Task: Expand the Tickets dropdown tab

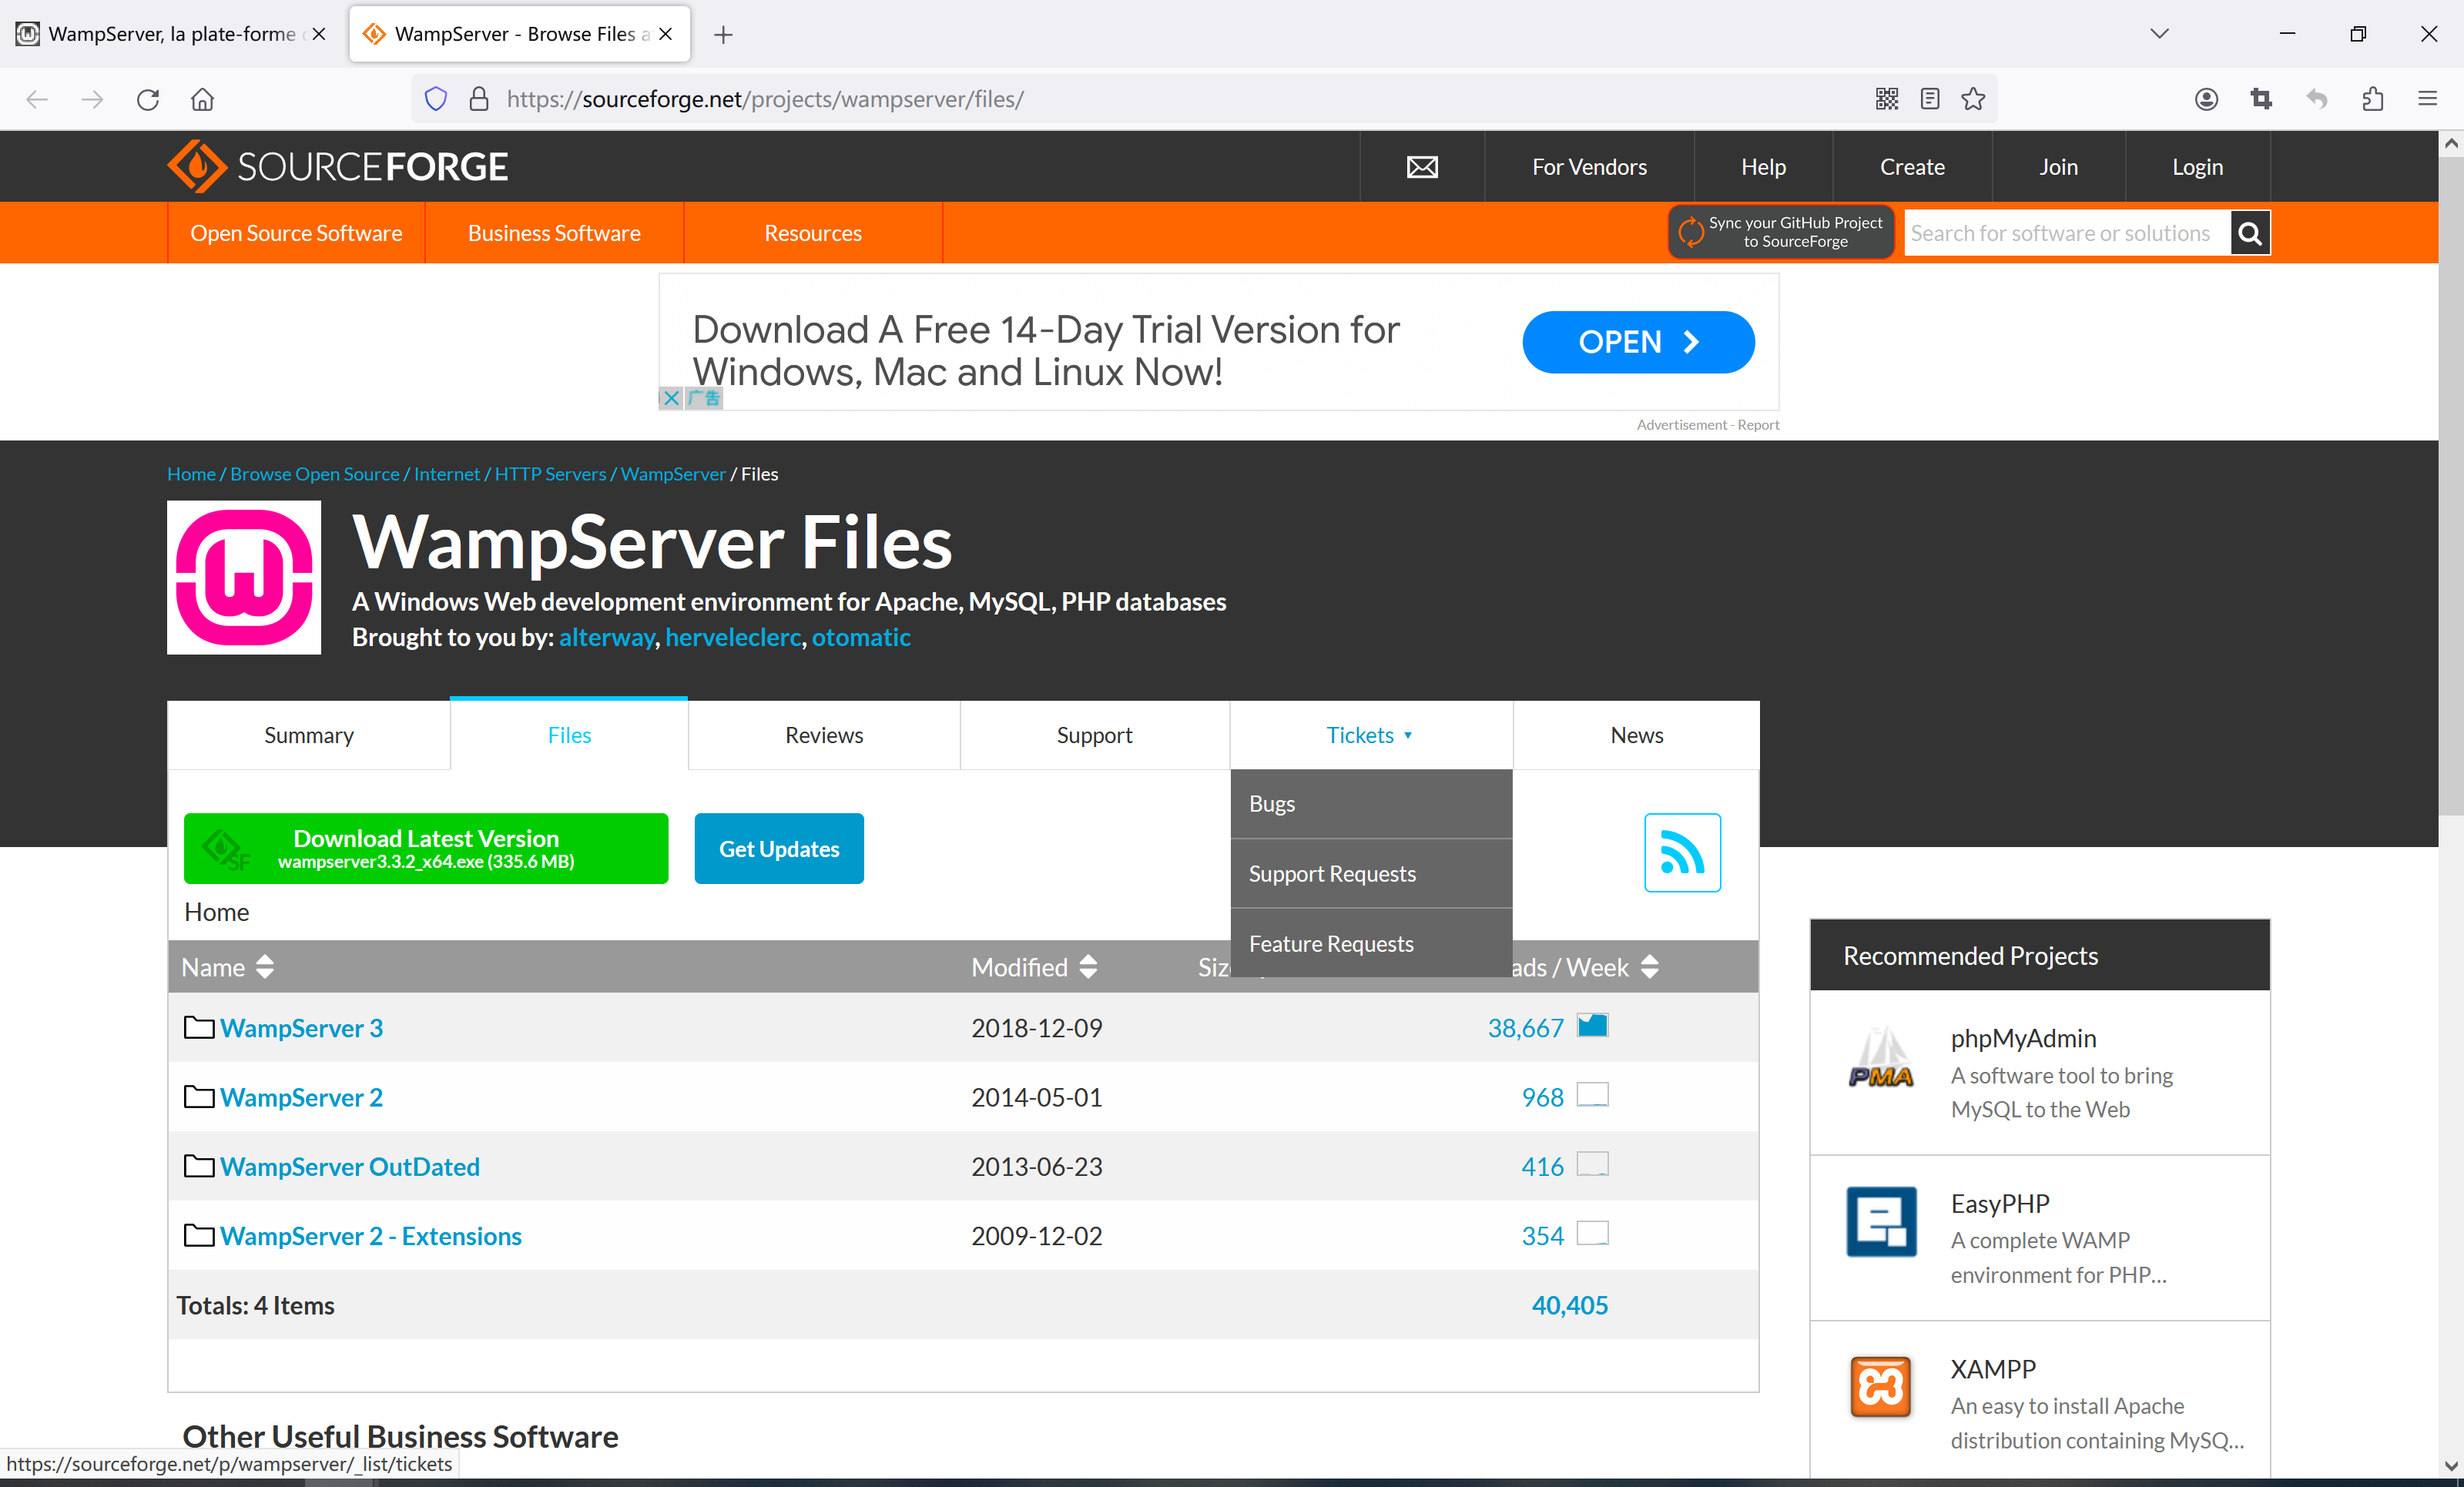Action: [1370, 735]
